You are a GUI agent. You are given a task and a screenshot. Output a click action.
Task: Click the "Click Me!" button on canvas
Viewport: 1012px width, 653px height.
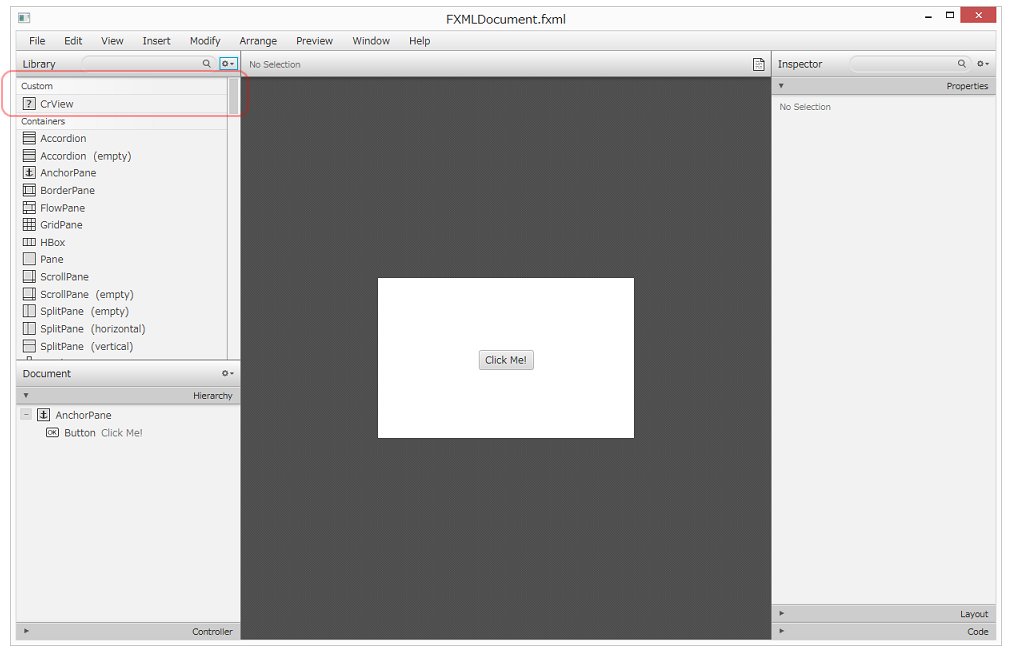tap(506, 360)
